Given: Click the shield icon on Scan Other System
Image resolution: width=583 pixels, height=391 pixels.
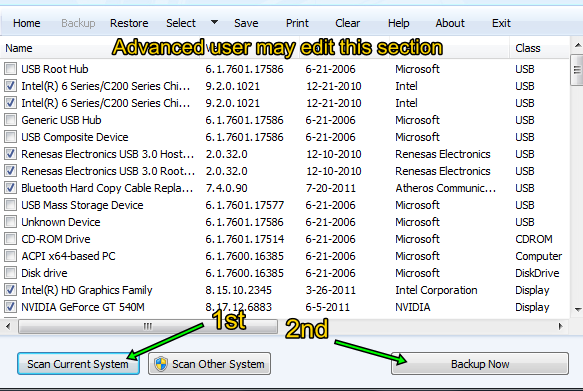Looking at the screenshot, I should pos(161,364).
